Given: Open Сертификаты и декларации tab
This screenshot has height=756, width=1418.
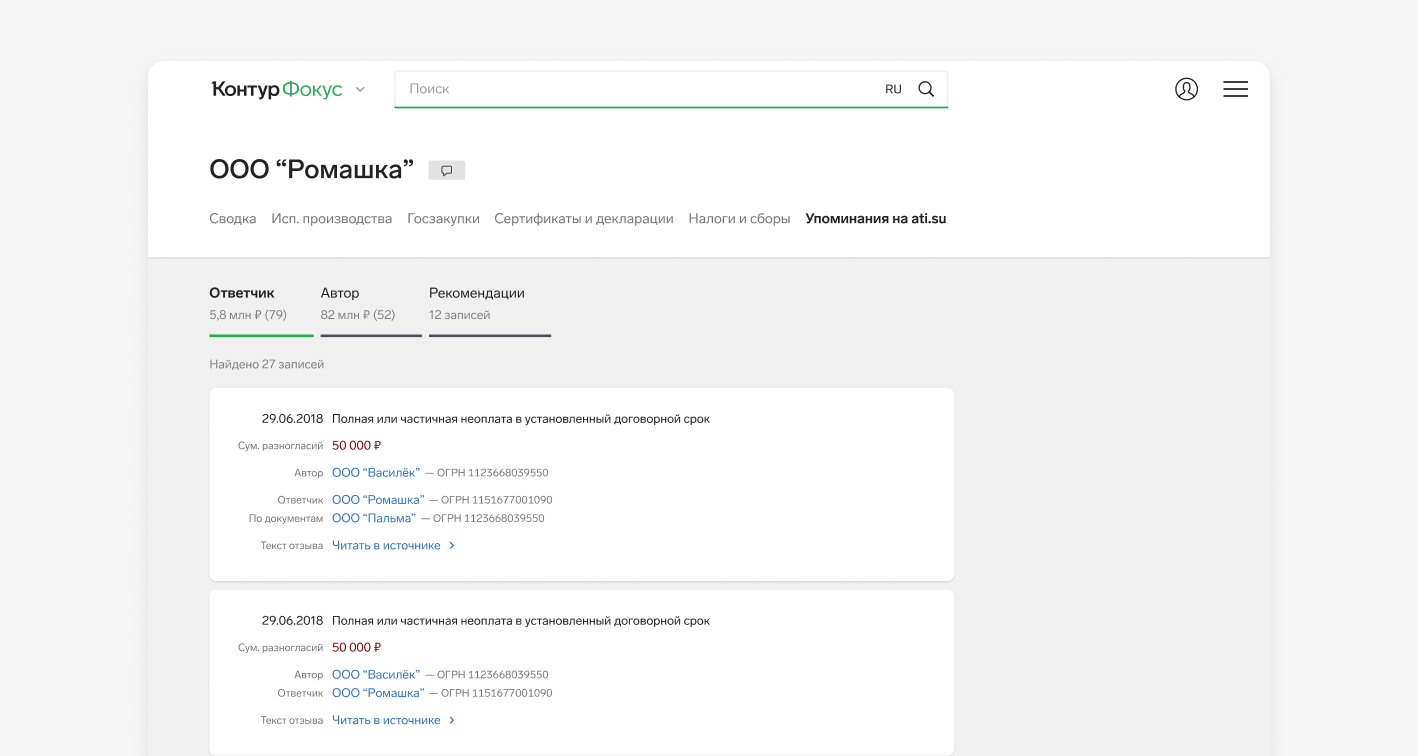Looking at the screenshot, I should [584, 218].
